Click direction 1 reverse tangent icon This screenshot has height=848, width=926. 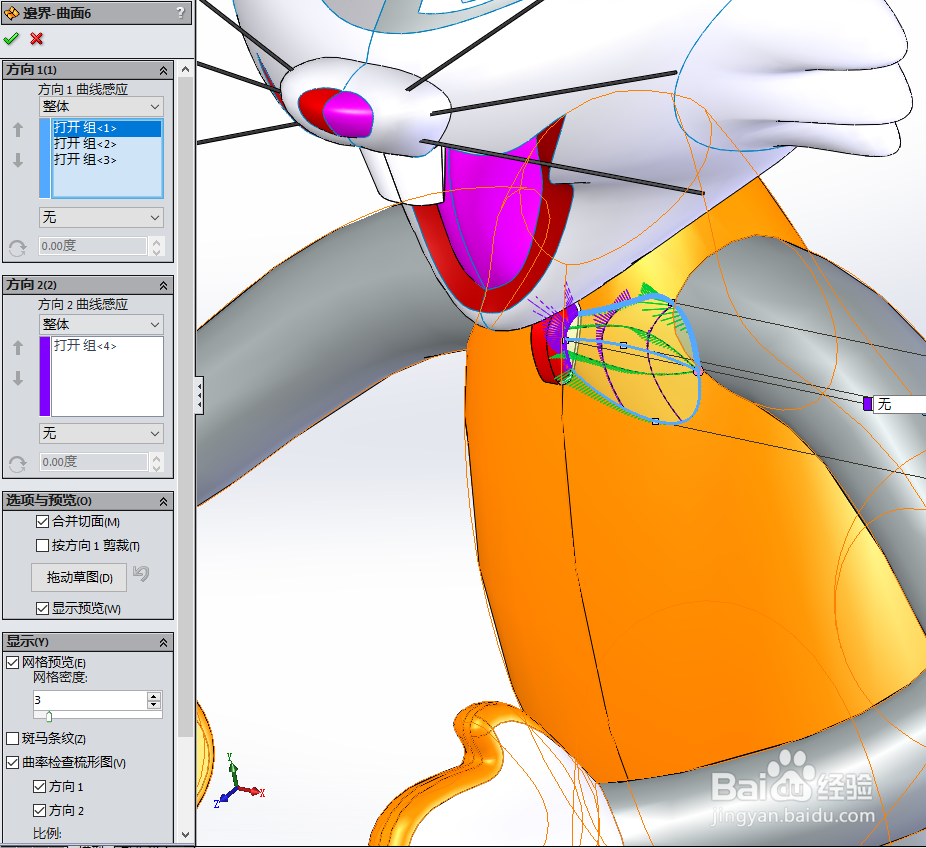coord(17,247)
